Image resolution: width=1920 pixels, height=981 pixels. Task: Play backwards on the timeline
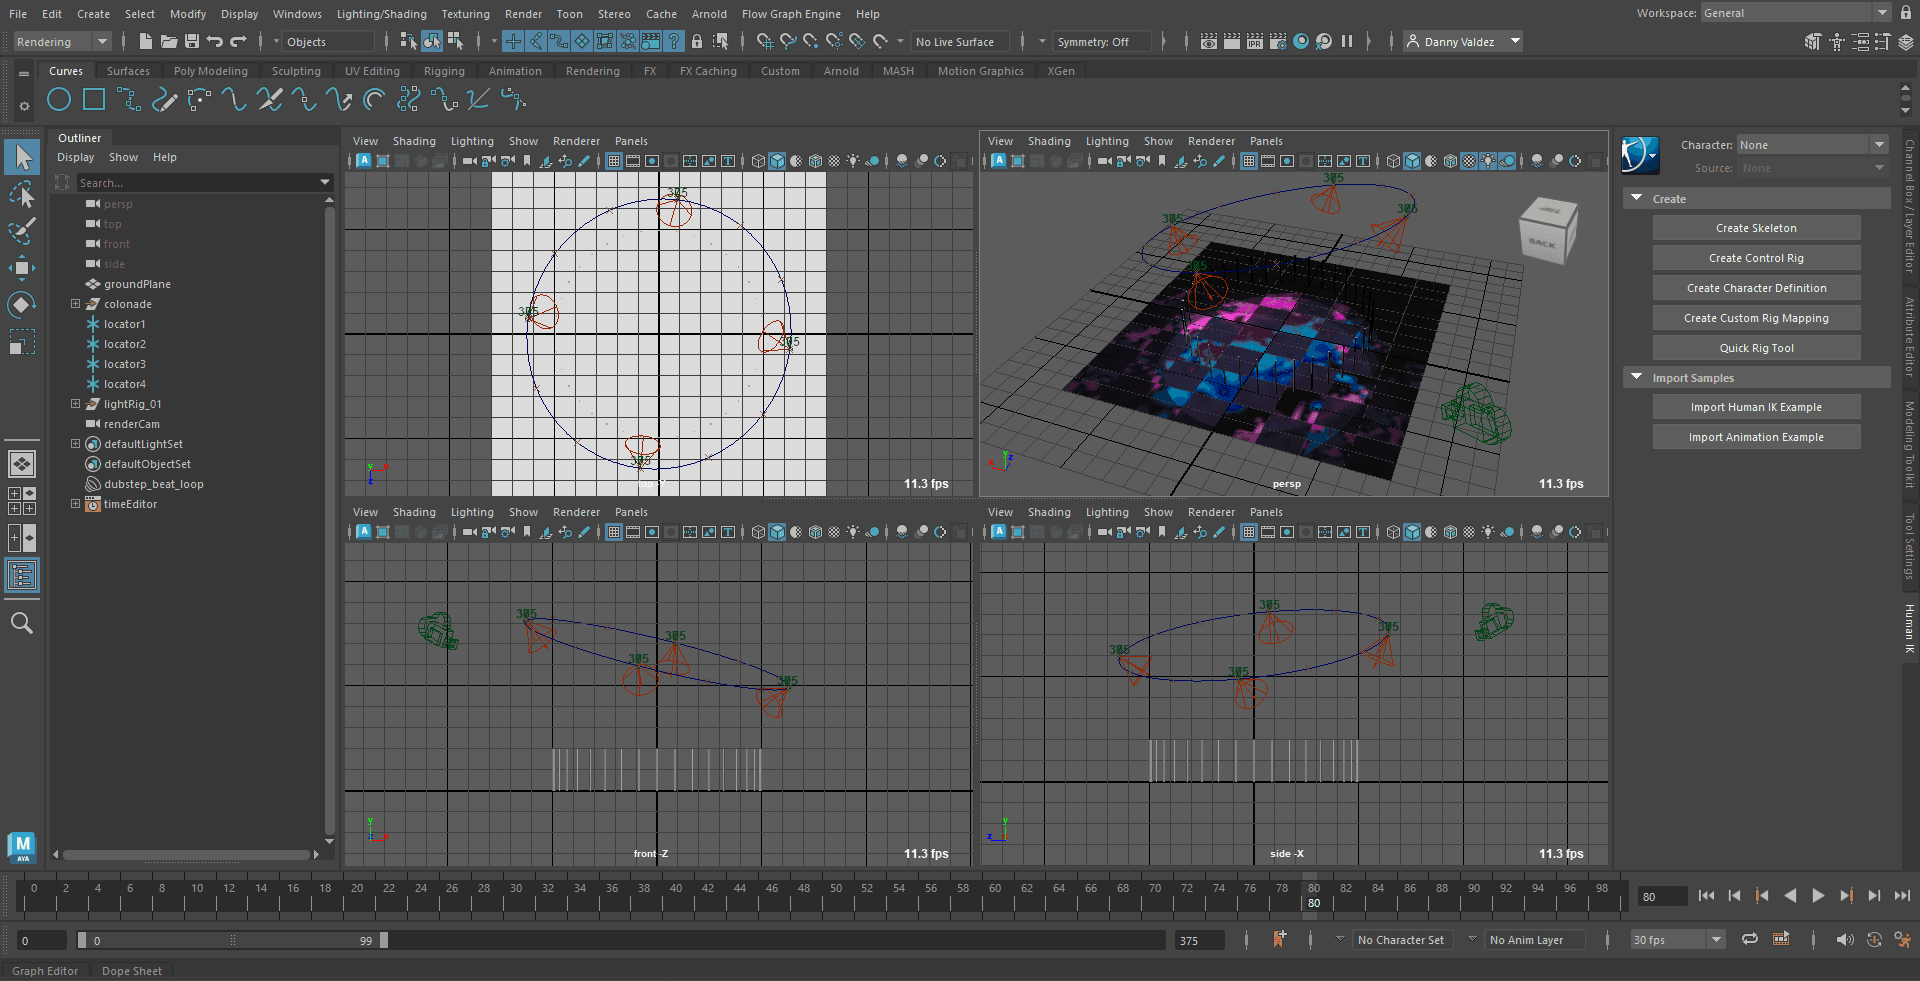[1790, 896]
